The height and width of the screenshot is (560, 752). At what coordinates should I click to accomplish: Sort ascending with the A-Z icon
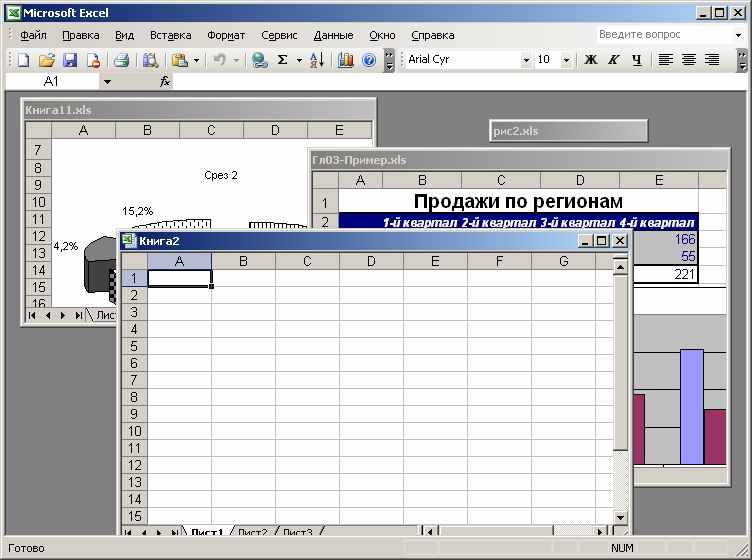(317, 60)
